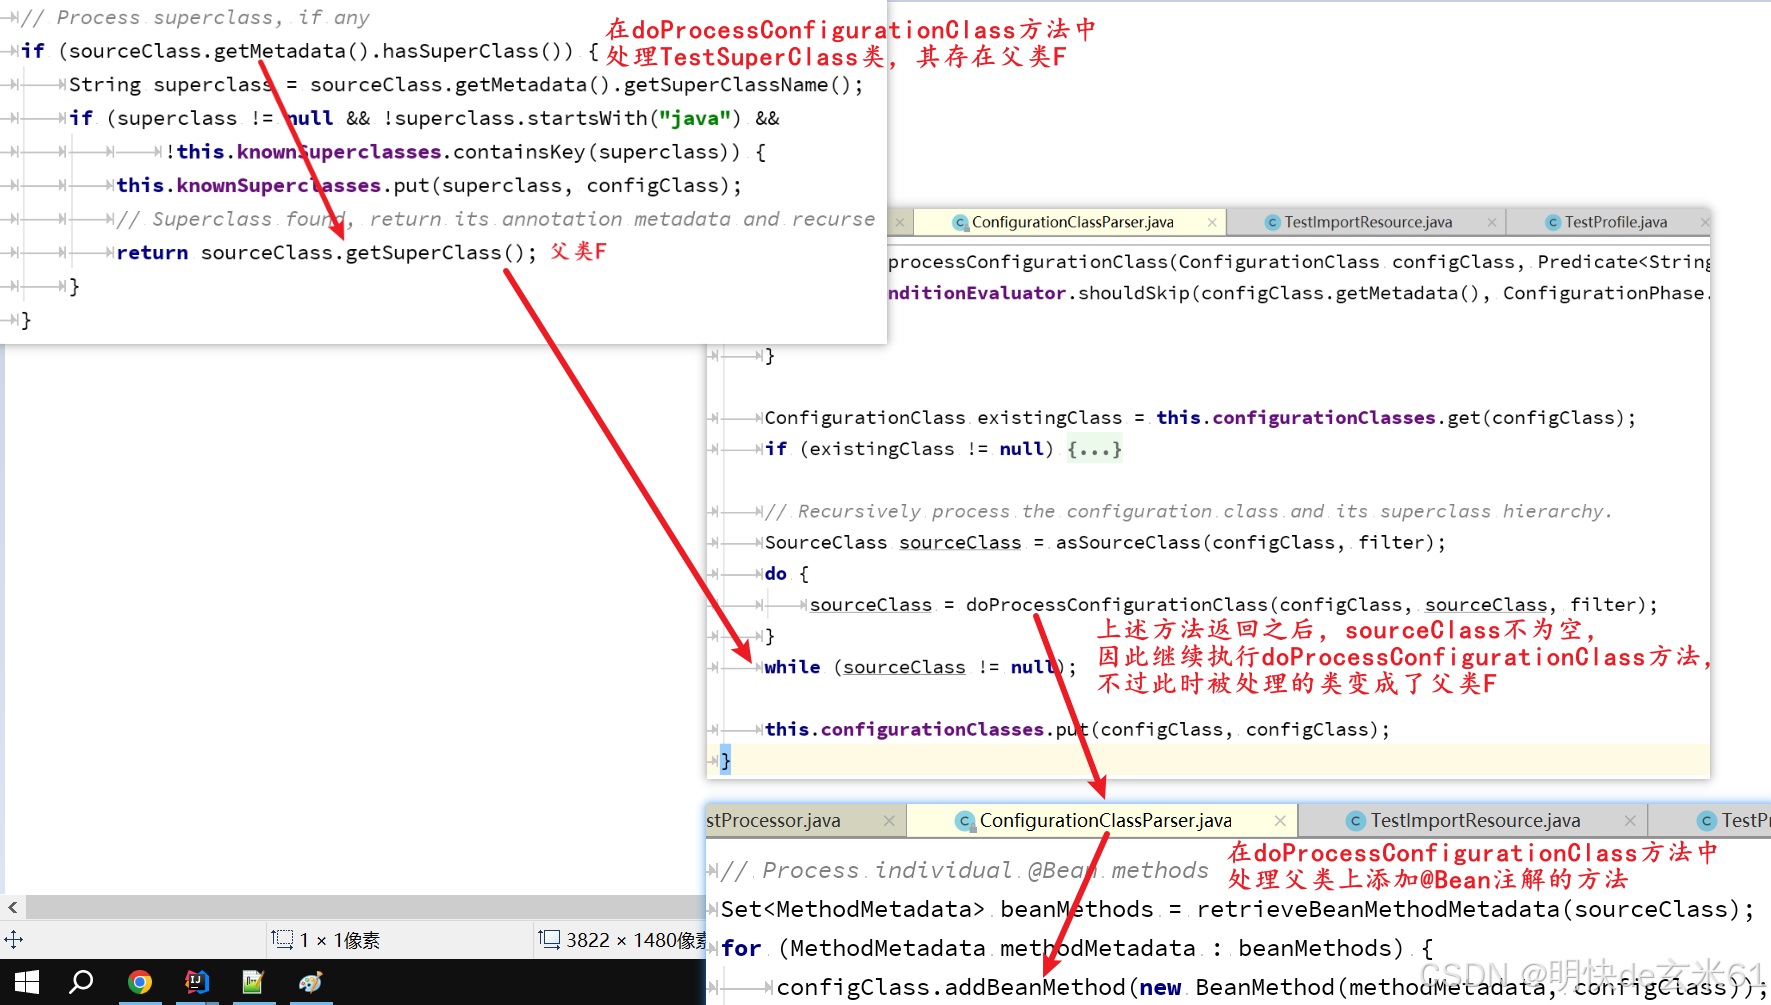This screenshot has height=1005, width=1771.
Task: Open Windows taskbar search
Action: point(82,982)
